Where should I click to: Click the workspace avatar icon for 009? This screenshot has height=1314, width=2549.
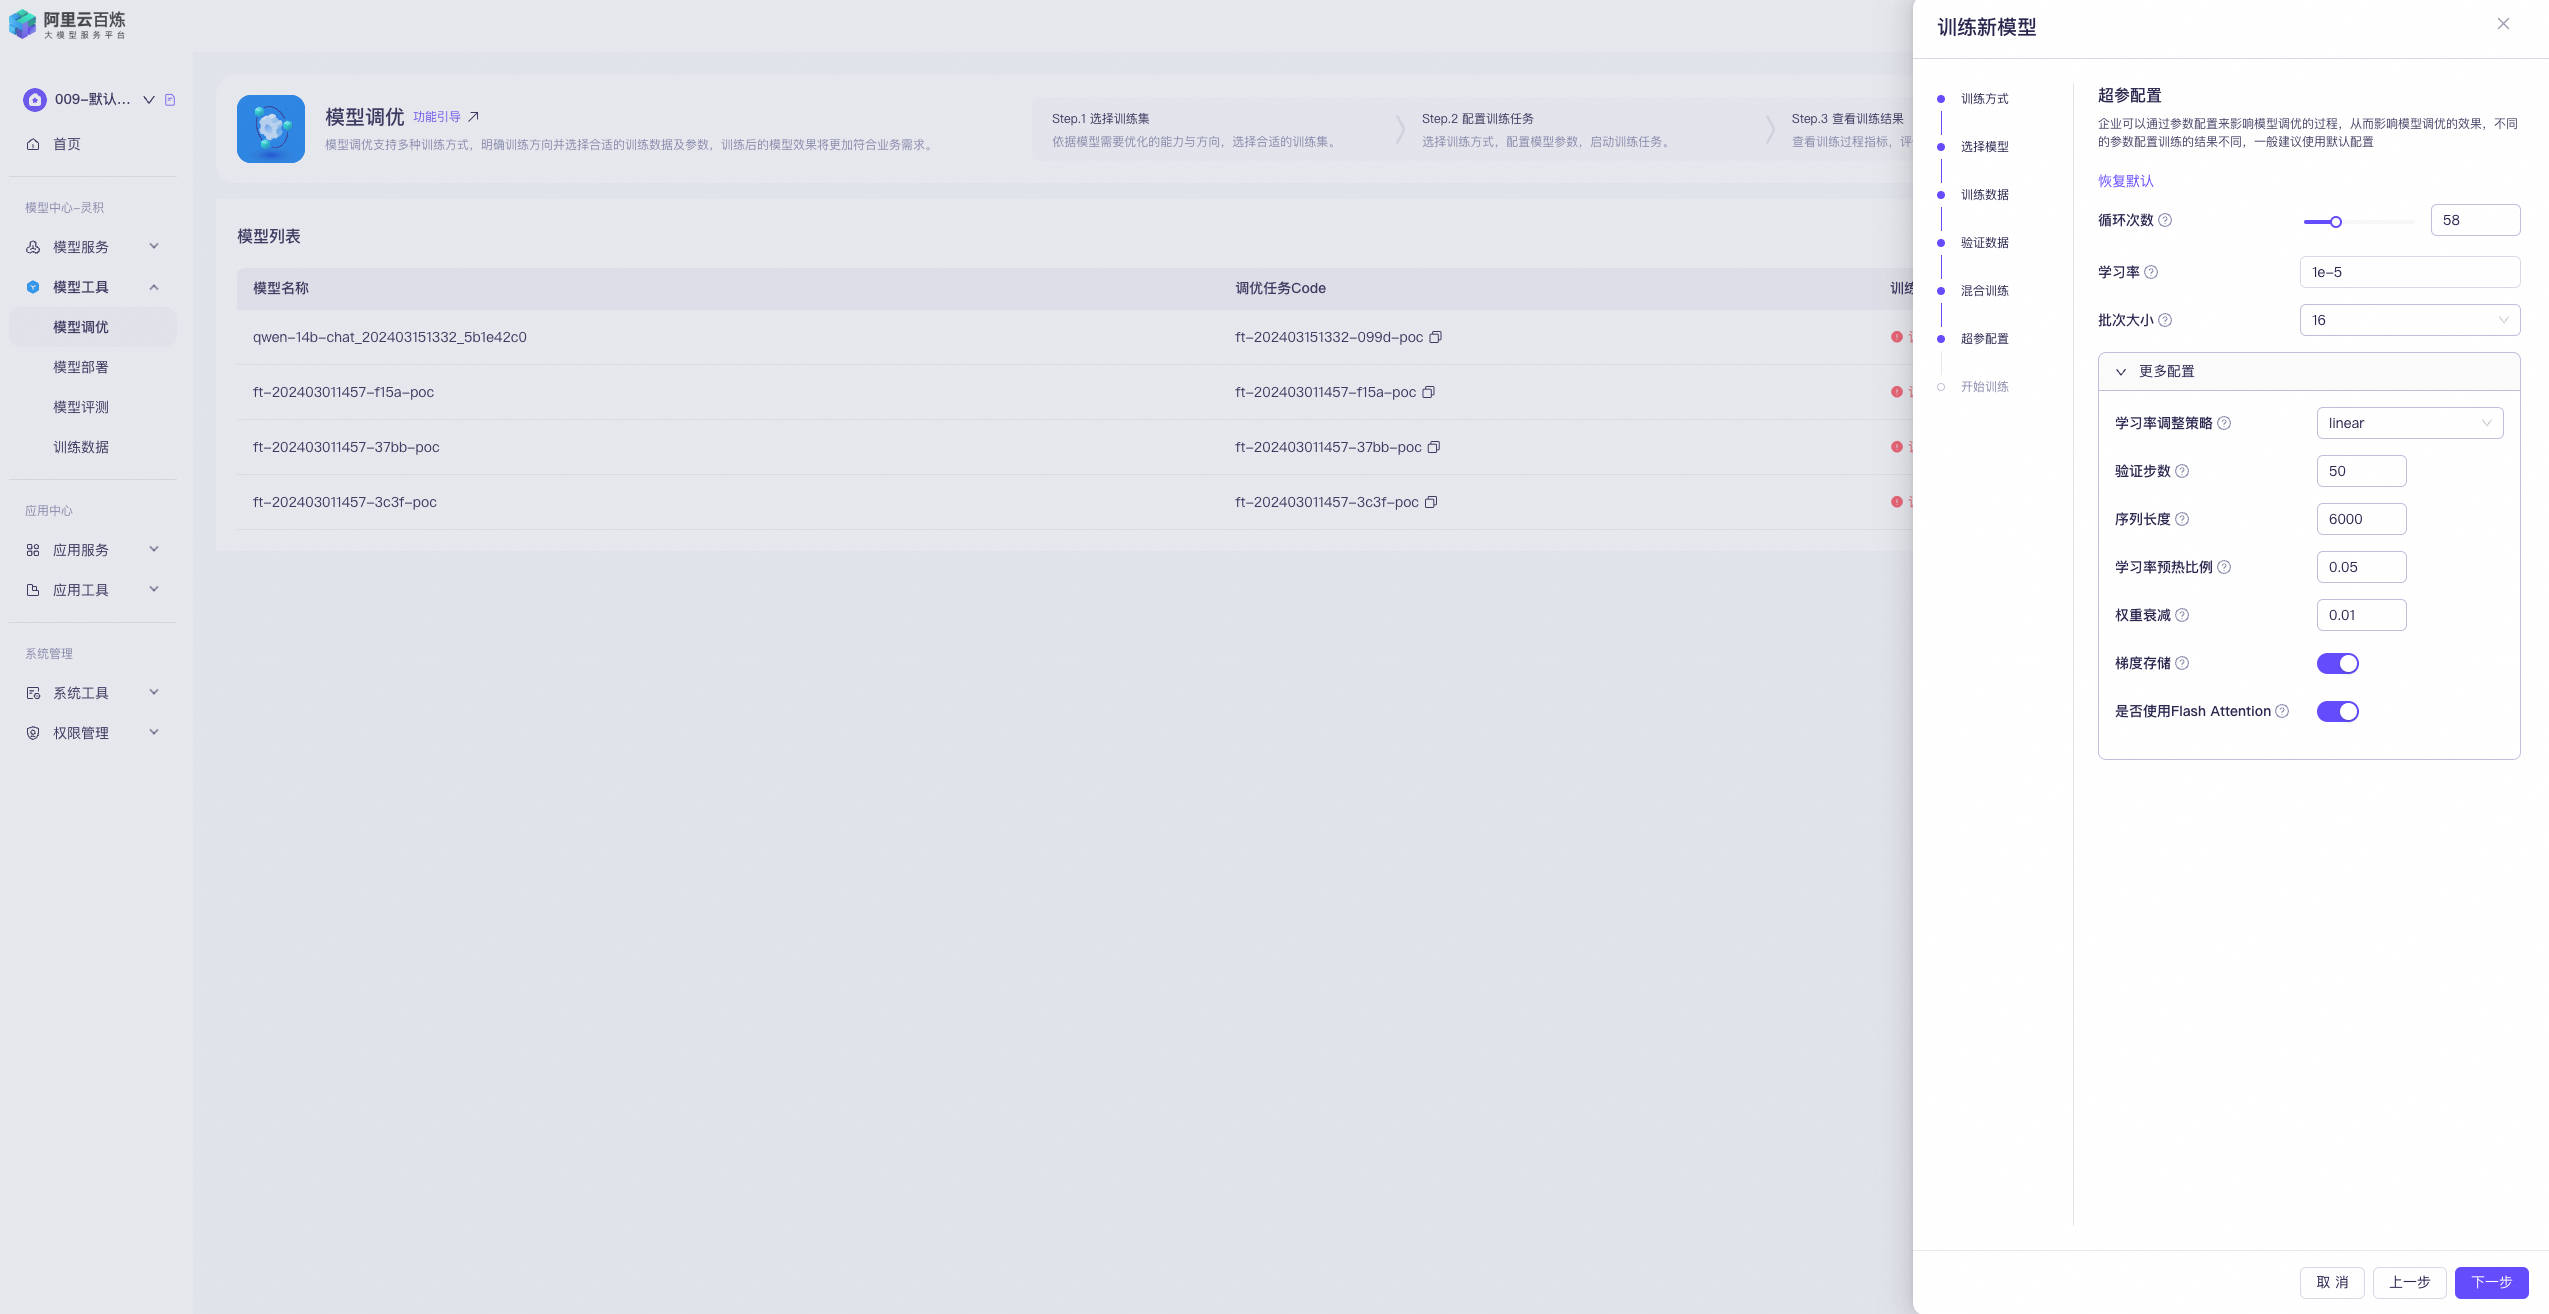(35, 100)
